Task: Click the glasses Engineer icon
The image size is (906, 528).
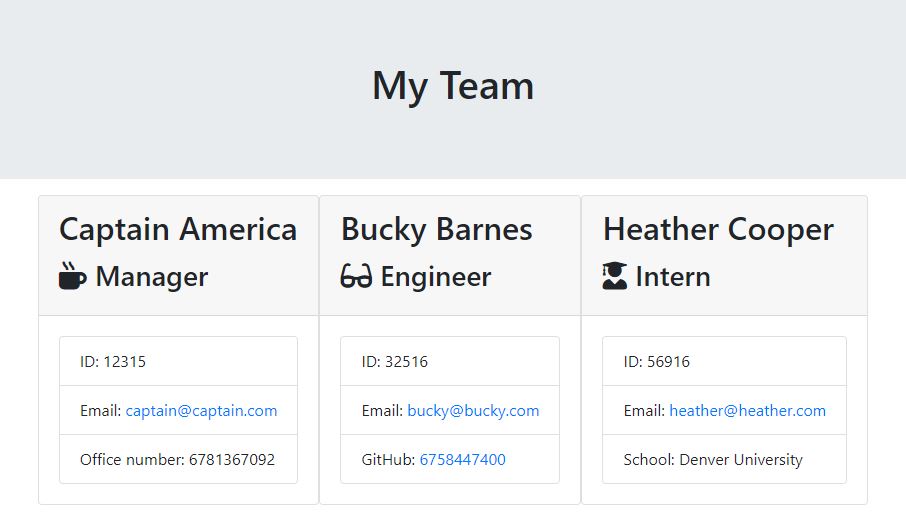Action: (x=356, y=276)
